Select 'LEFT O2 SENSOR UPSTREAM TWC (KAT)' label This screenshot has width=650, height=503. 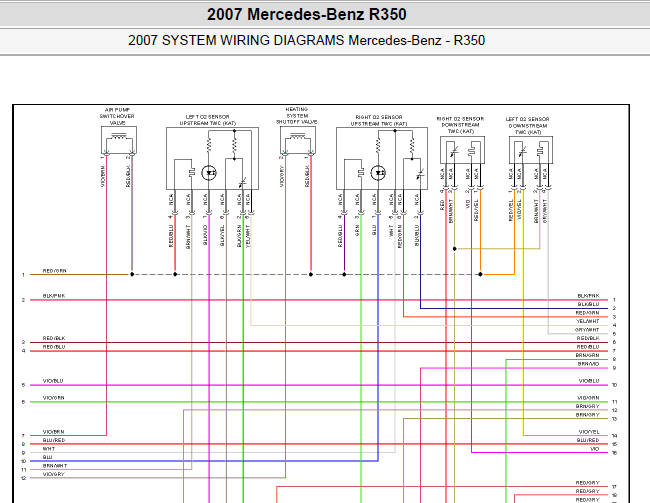click(208, 120)
